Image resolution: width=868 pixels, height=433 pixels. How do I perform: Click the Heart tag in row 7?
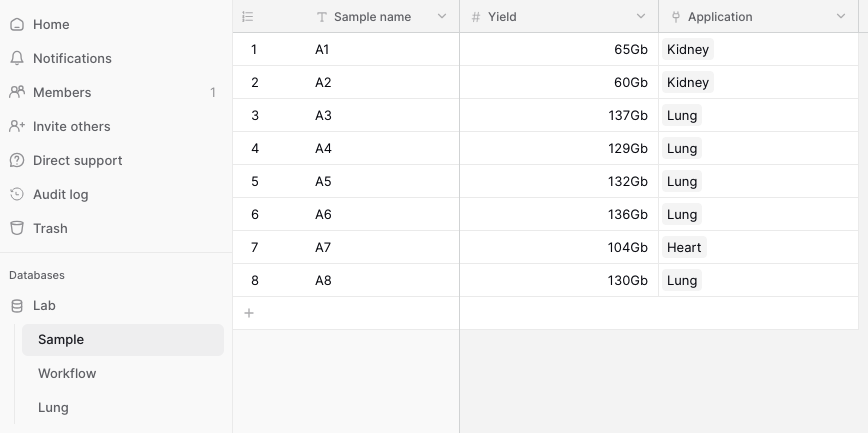684,248
